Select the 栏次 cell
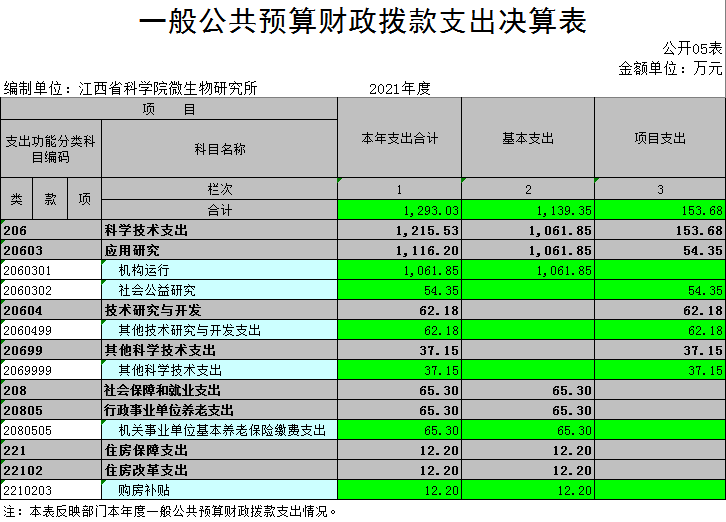Screen dimensions: 726x522 pyautogui.click(x=219, y=189)
